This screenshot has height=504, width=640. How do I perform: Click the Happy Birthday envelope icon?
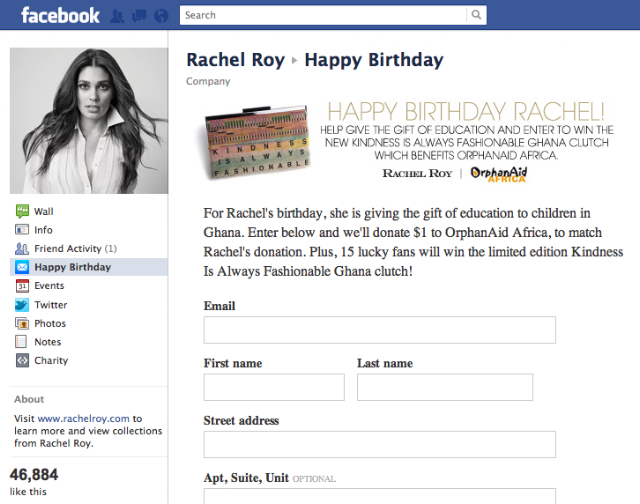coord(22,267)
